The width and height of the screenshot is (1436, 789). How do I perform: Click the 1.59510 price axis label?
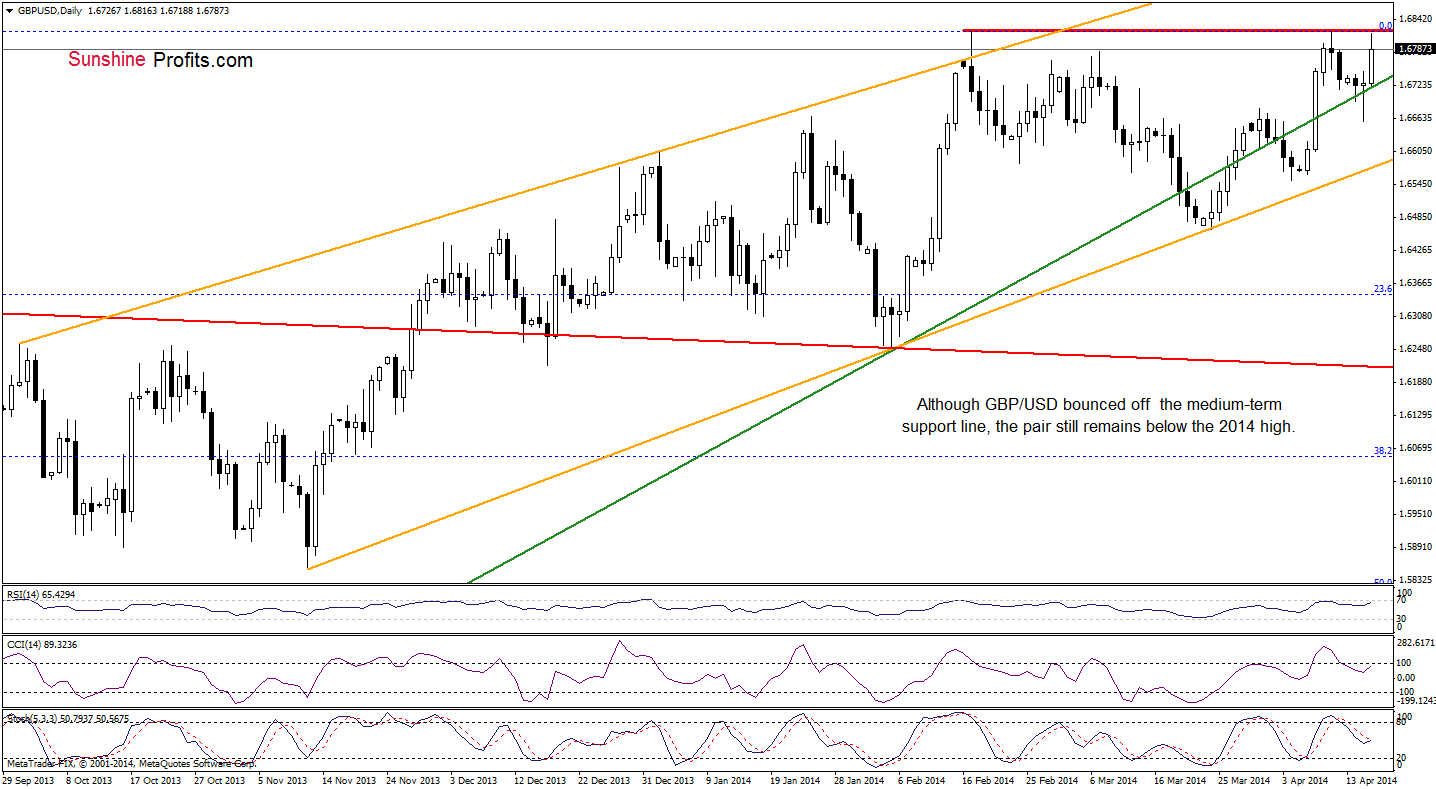(1414, 515)
